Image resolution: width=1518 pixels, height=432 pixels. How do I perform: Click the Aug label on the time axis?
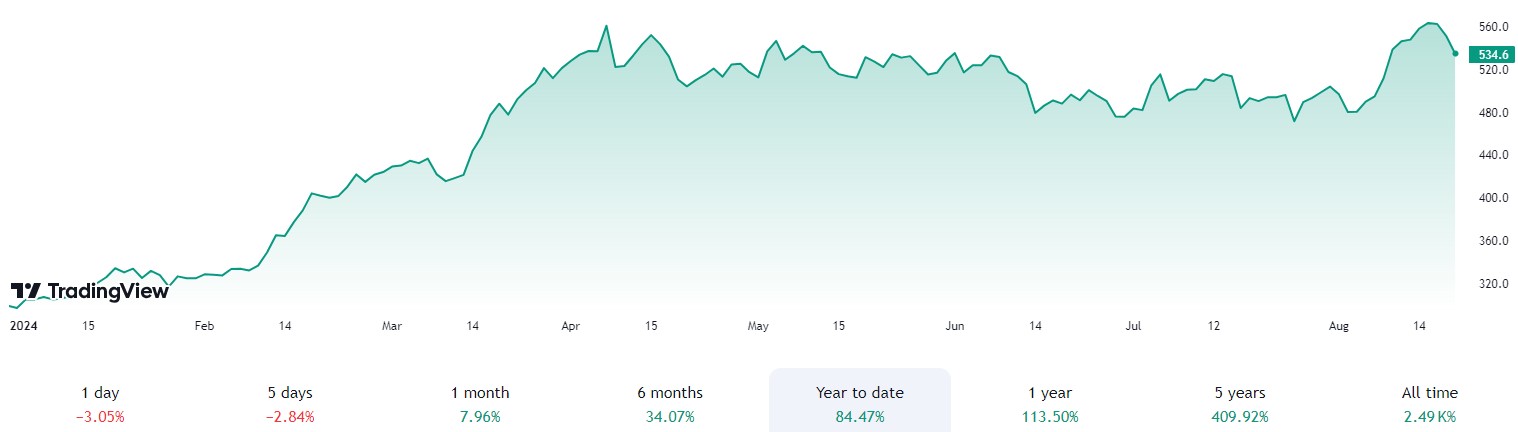tap(1341, 326)
